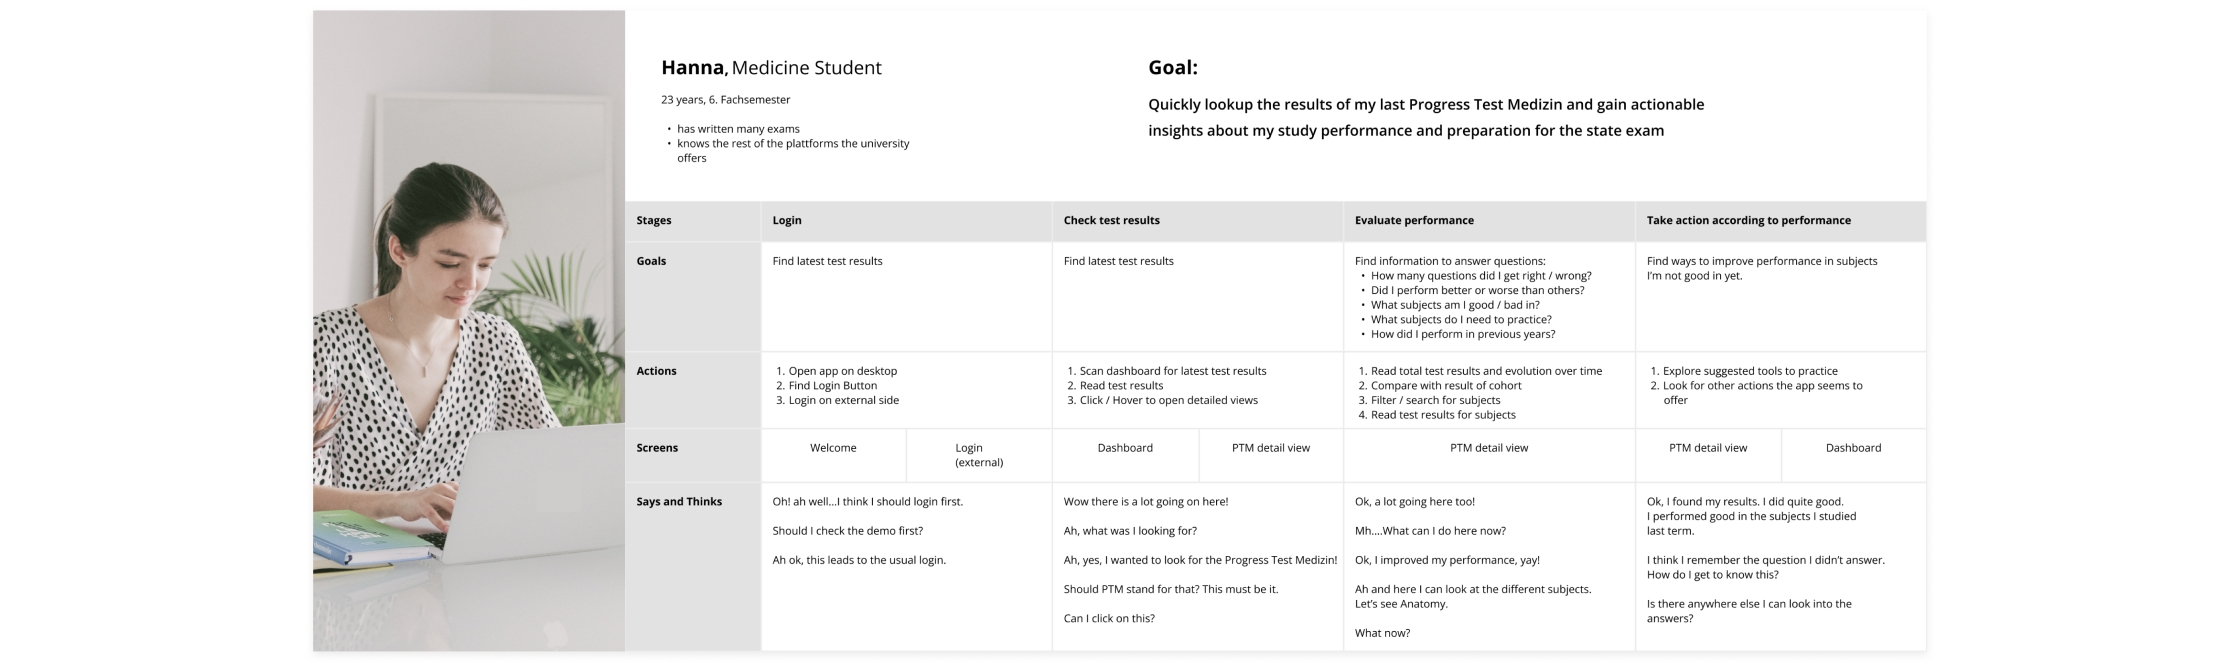This screenshot has width=2238, height=668.
Task: Click 'Dashboard' screen under Check test results
Action: pos(1125,448)
